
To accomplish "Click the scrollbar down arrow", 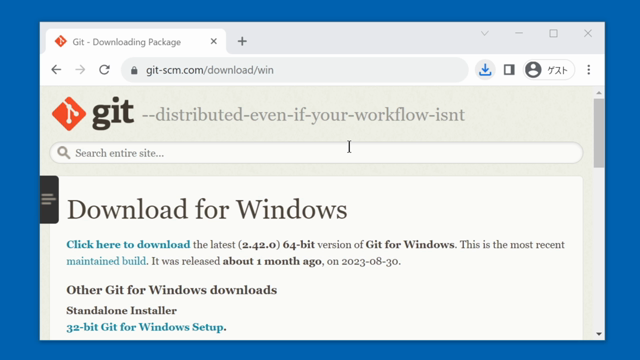I will coord(599,334).
